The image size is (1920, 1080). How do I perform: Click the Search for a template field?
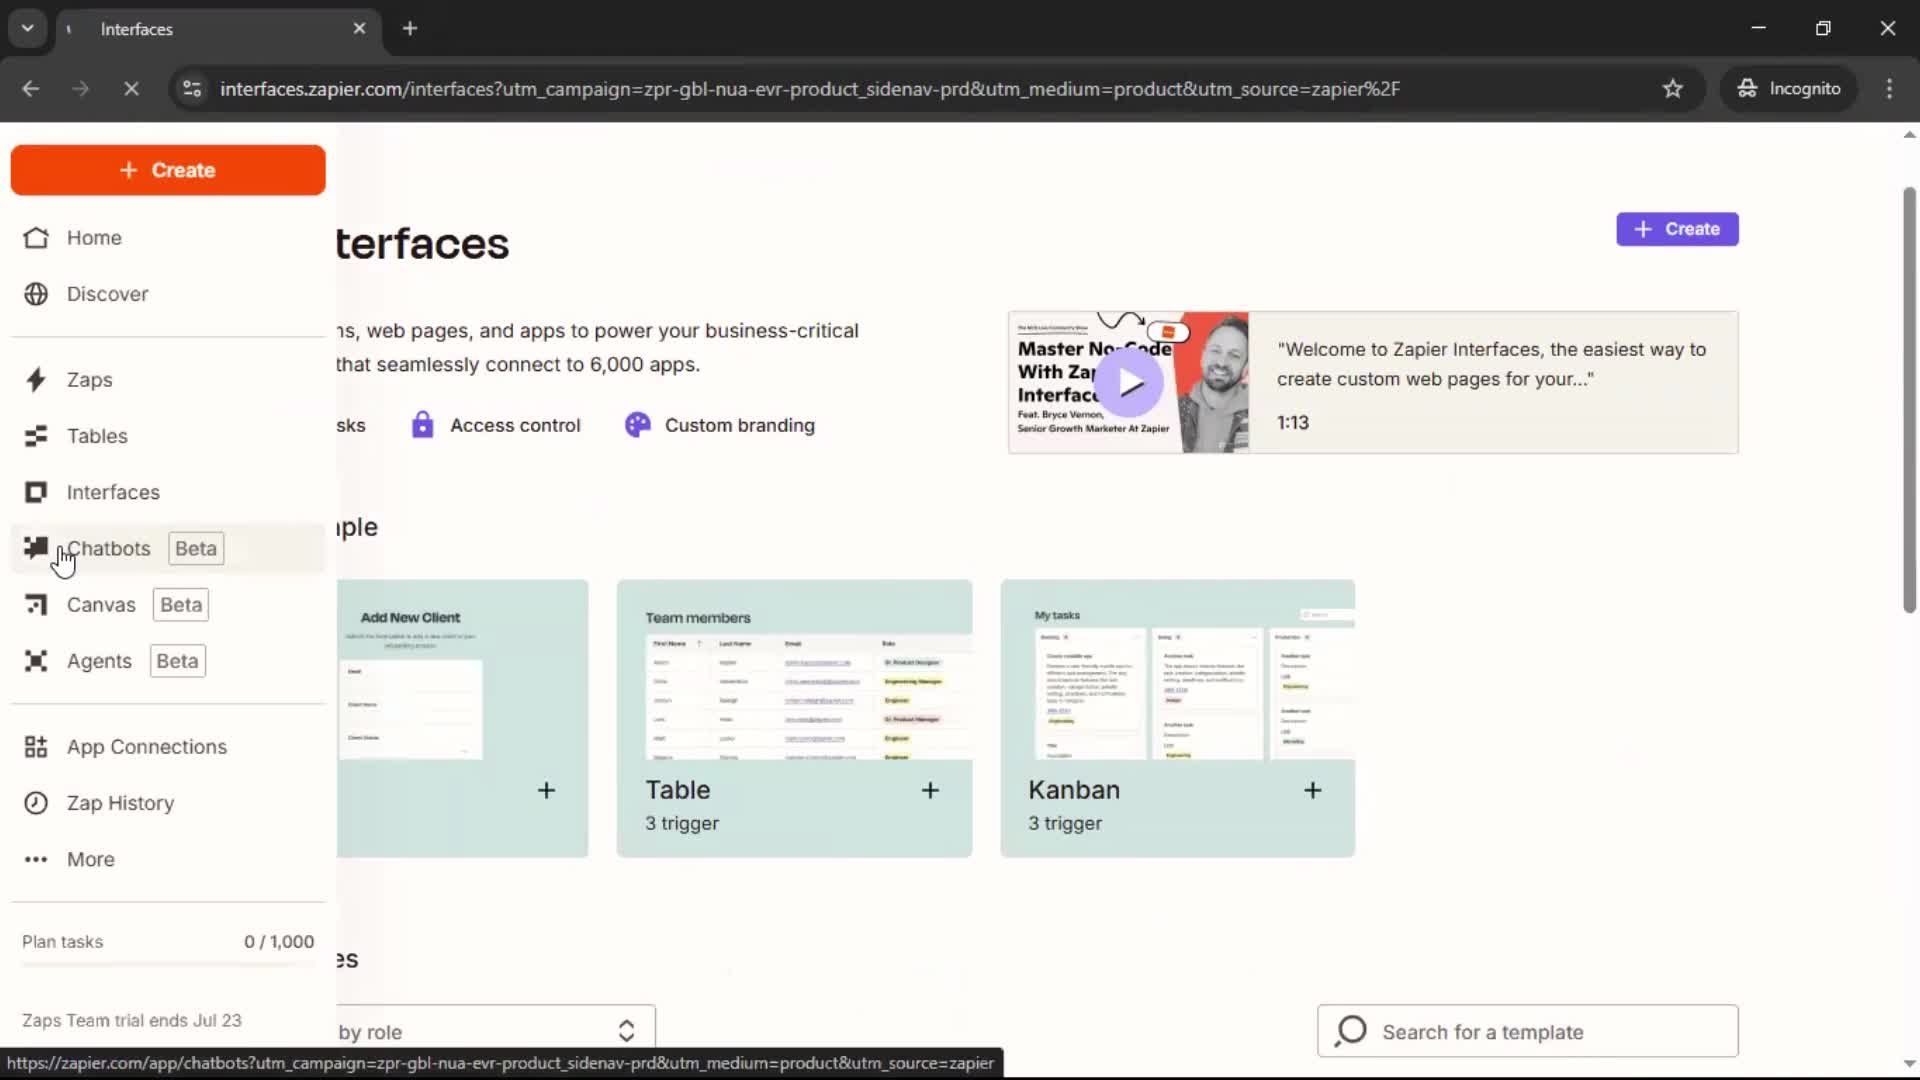1527,1031
